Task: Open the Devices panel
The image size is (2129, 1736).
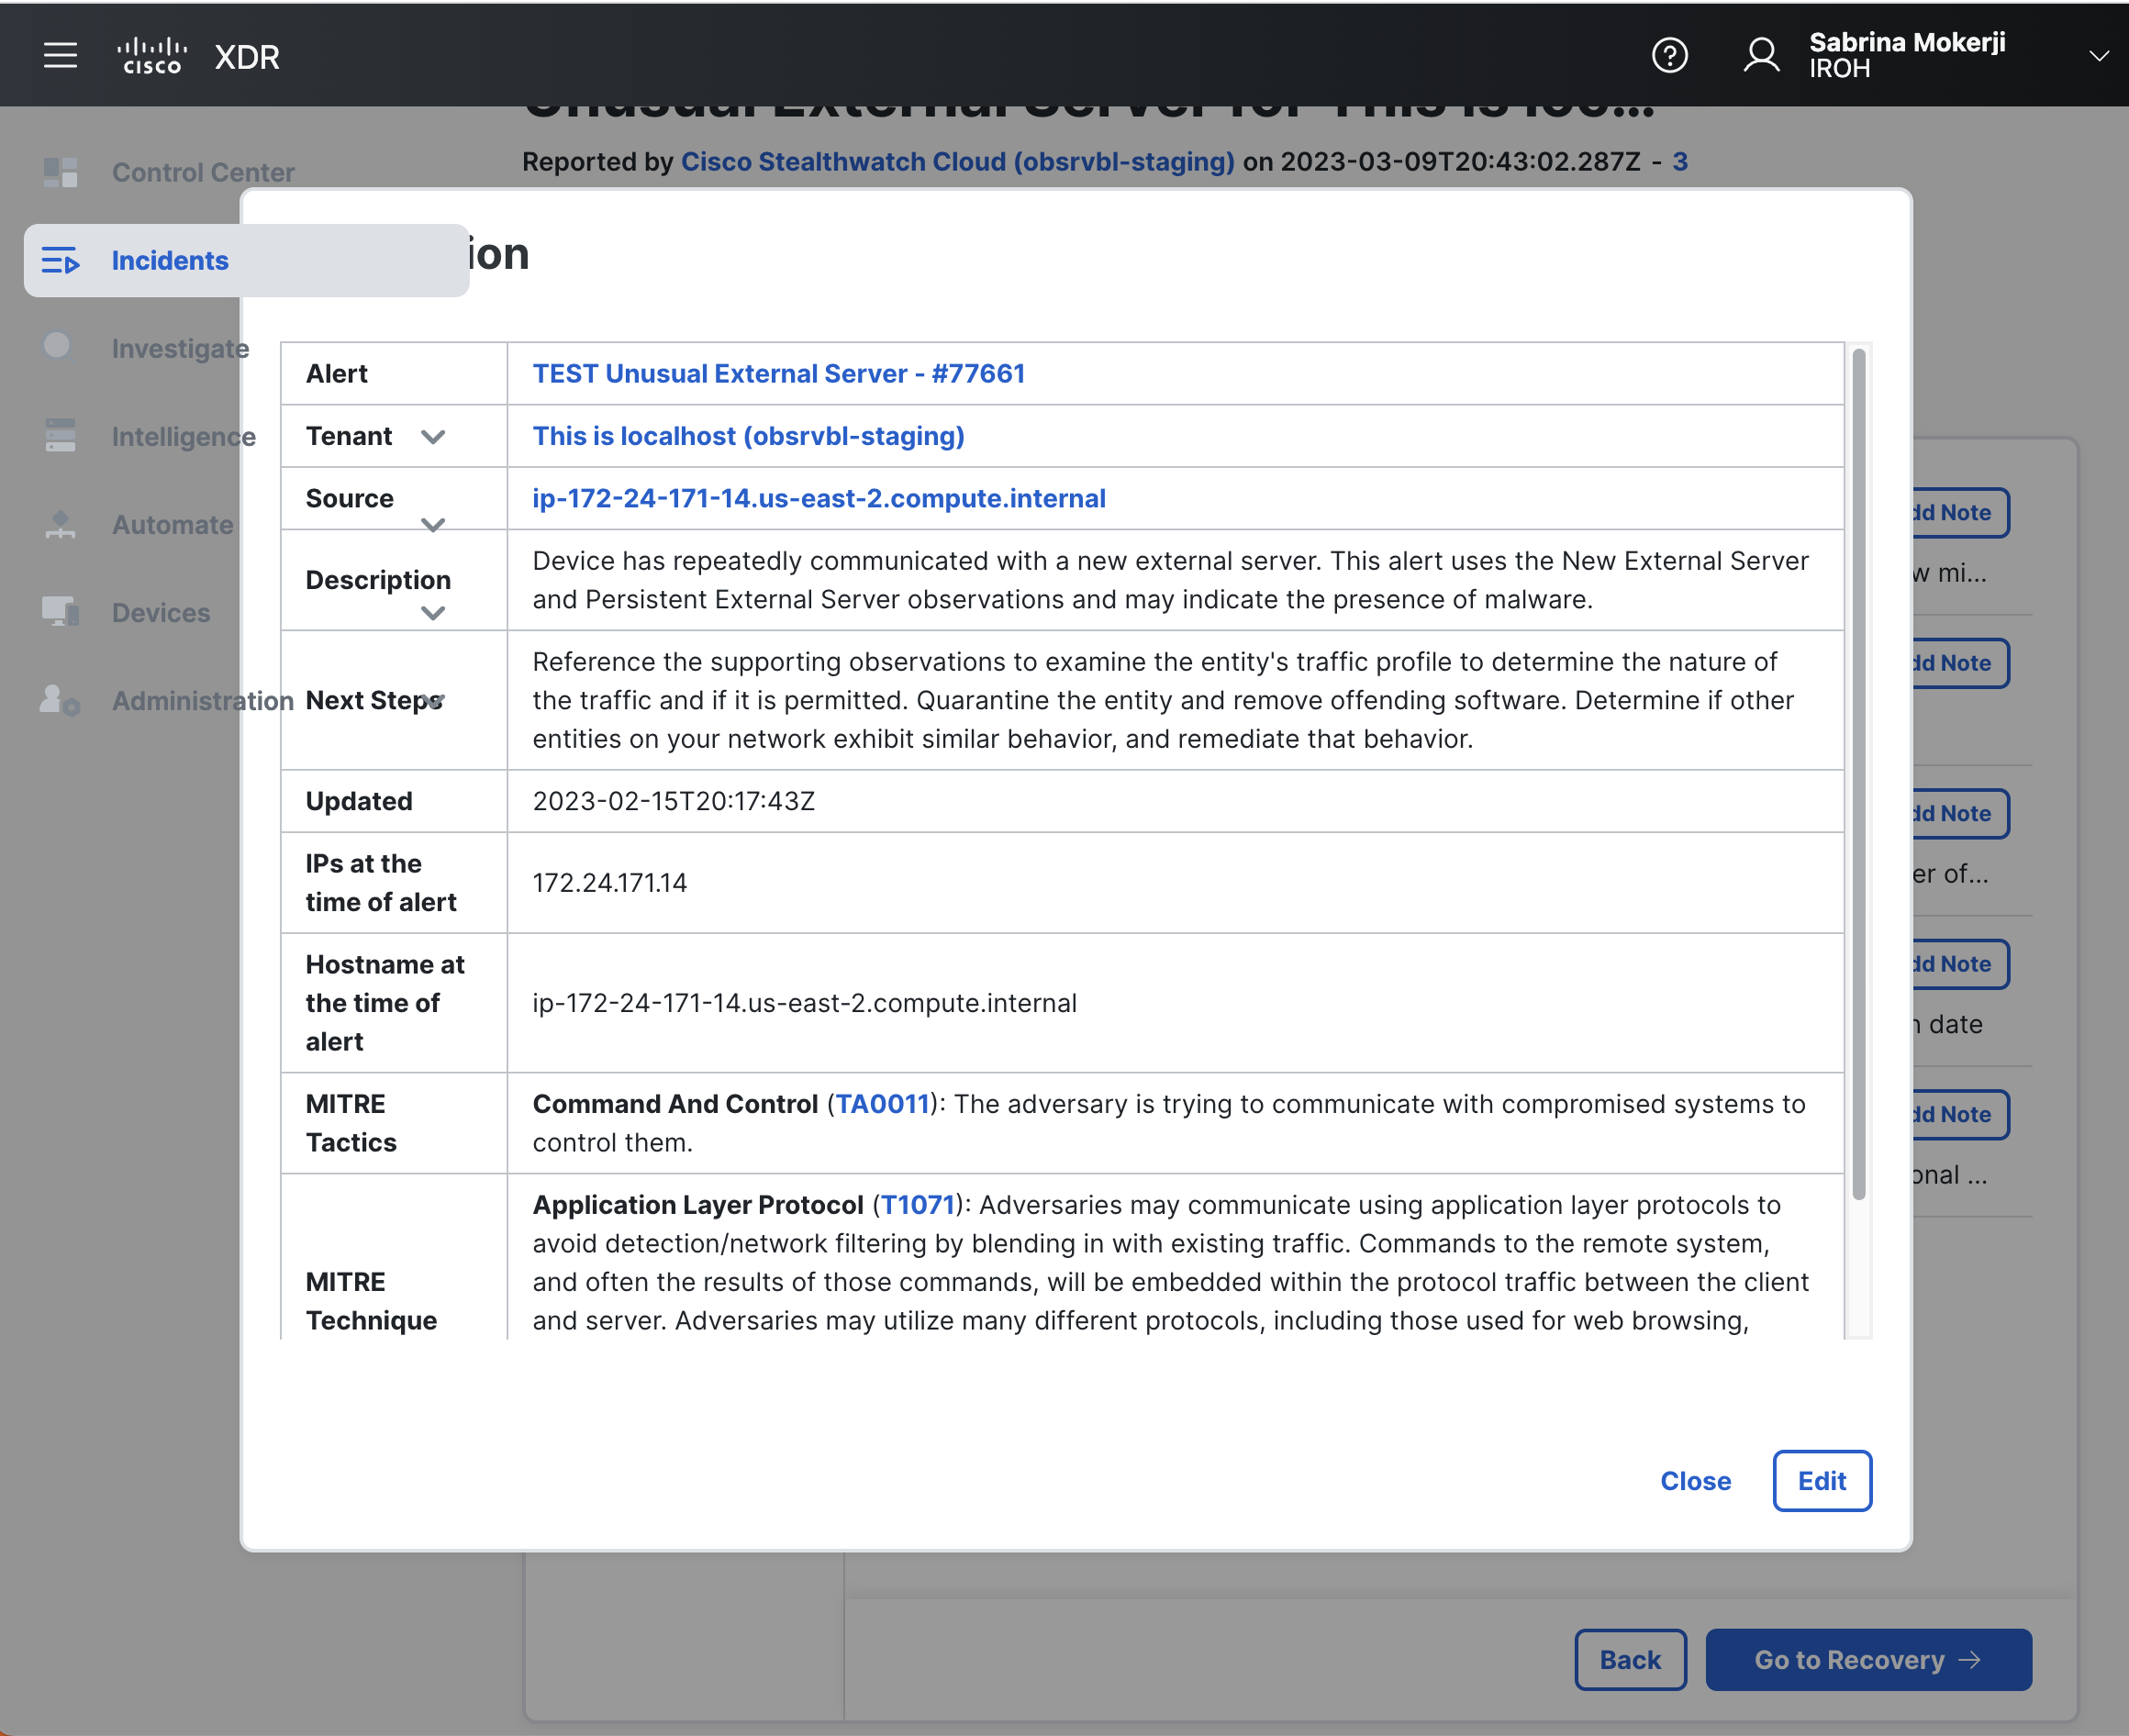Action: click(x=59, y=612)
